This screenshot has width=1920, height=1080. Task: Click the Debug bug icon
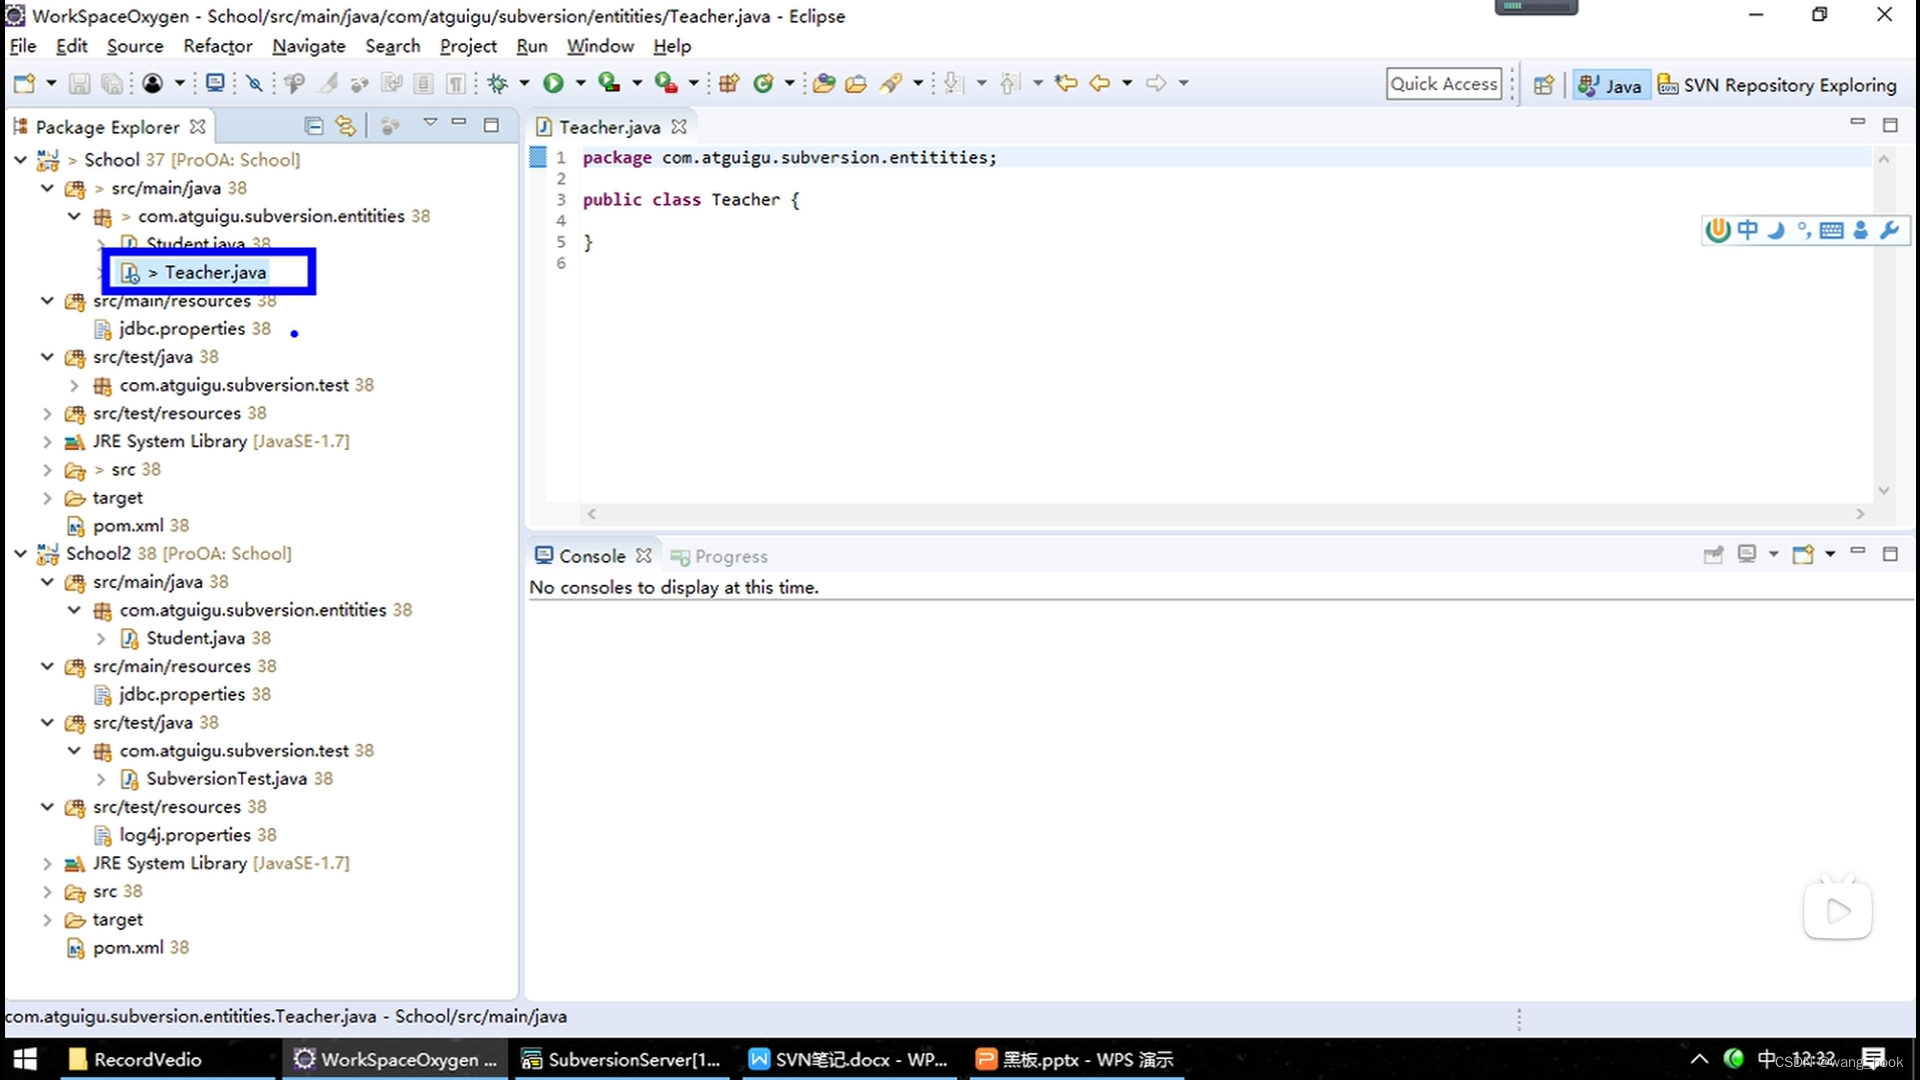pos(498,83)
